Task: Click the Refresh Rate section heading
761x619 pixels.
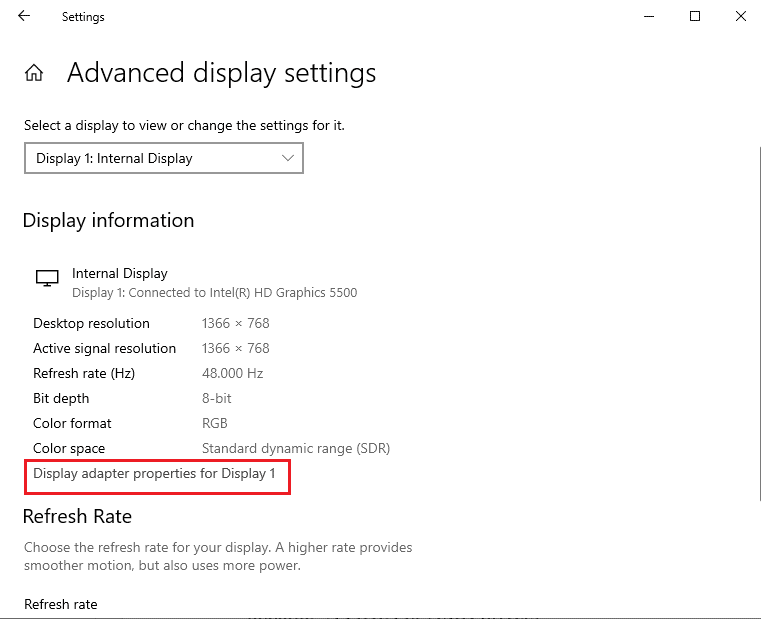Action: pos(77,516)
